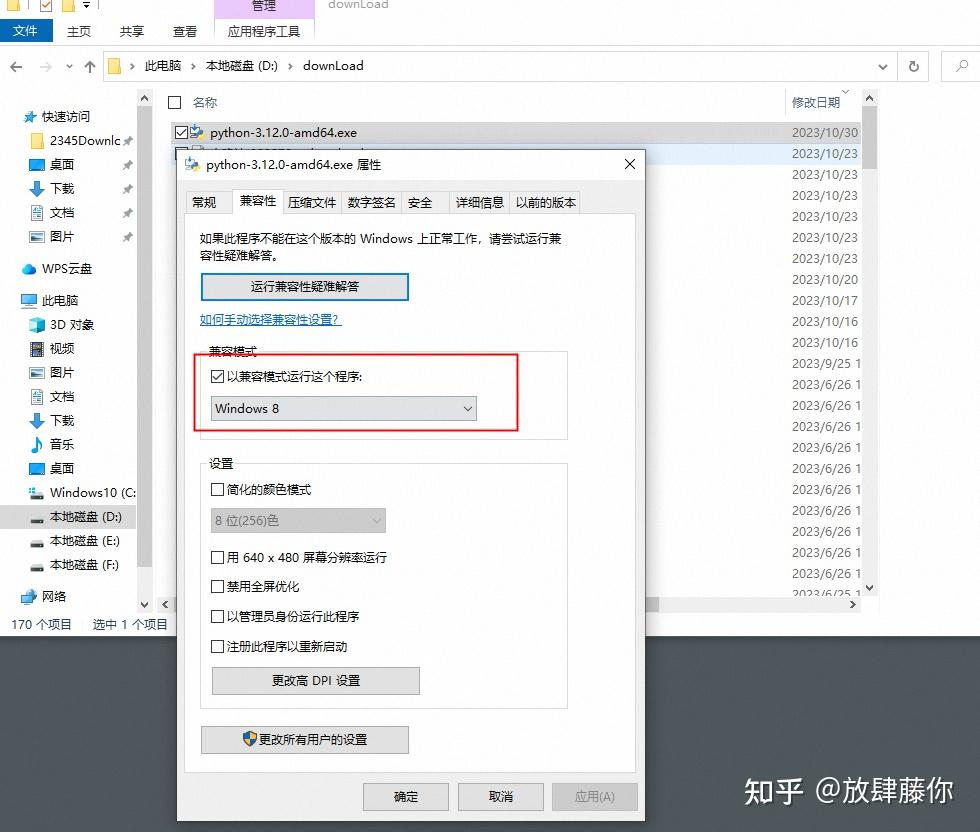Image resolution: width=980 pixels, height=832 pixels.
Task: Enable 以管理员身份运行此程序
Action: tap(217, 617)
